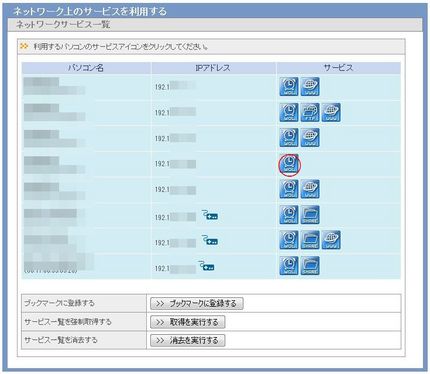430x374 pixels.
Task: Click the 取得を実行する button
Action: tap(188, 322)
